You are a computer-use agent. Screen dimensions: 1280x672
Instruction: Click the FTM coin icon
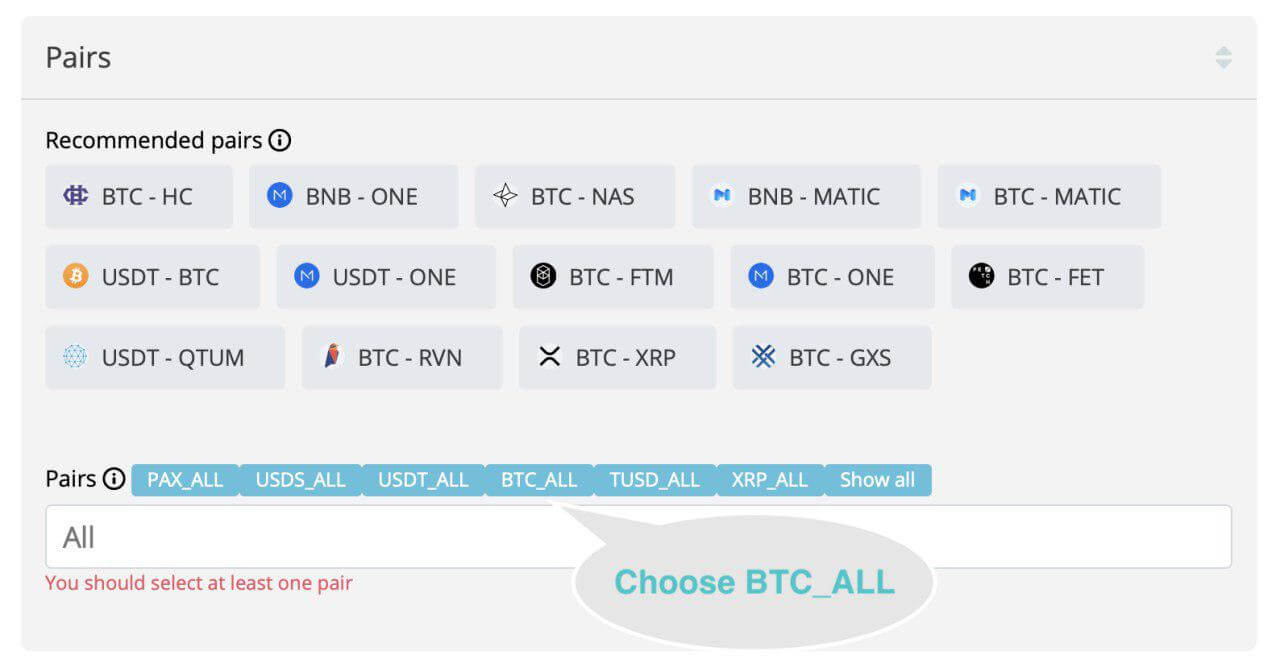pyautogui.click(x=543, y=277)
